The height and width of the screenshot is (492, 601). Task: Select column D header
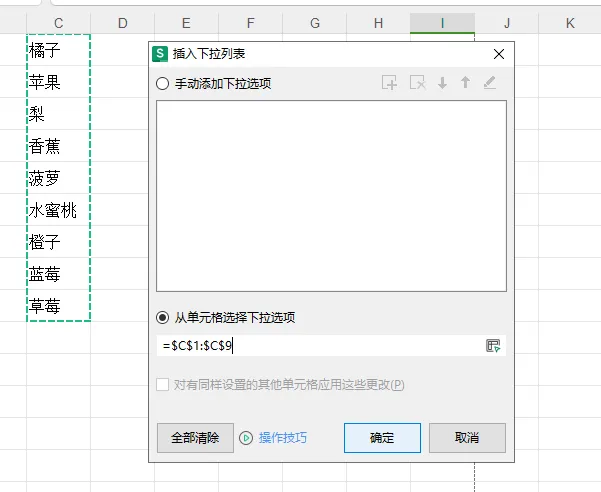coord(122,23)
